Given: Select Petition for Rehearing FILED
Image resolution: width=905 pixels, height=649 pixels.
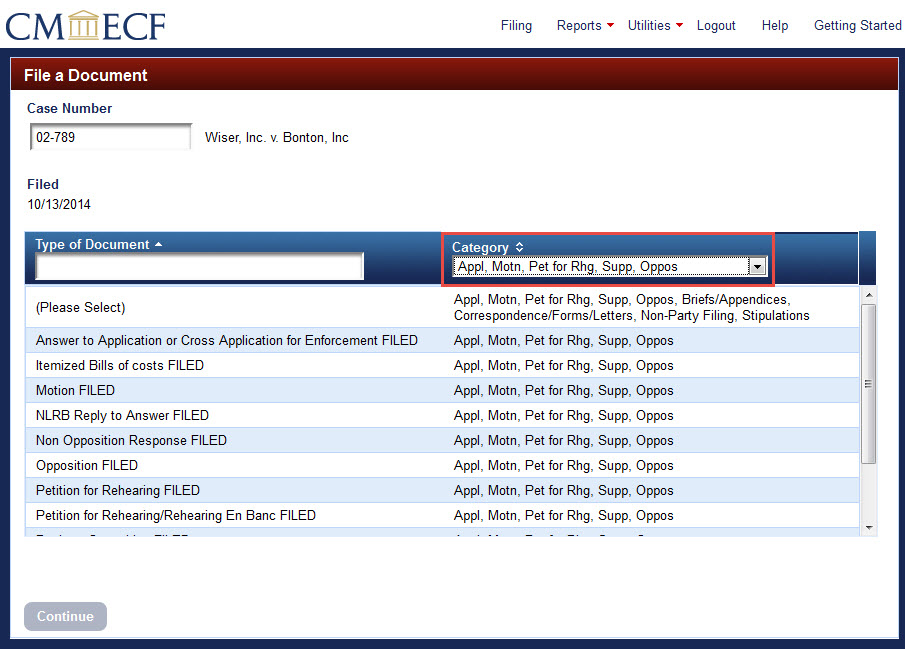Looking at the screenshot, I should (442, 490).
